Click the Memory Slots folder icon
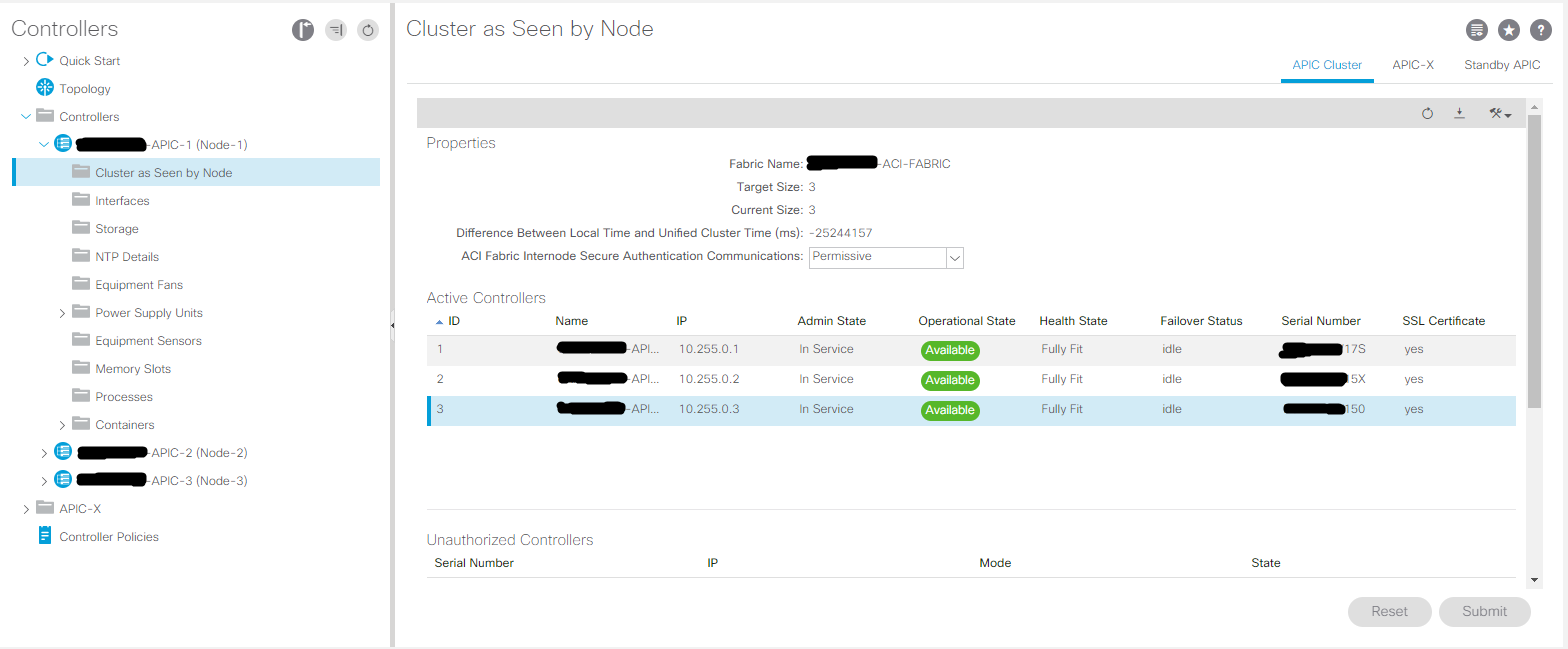The width and height of the screenshot is (1568, 649). 81,368
